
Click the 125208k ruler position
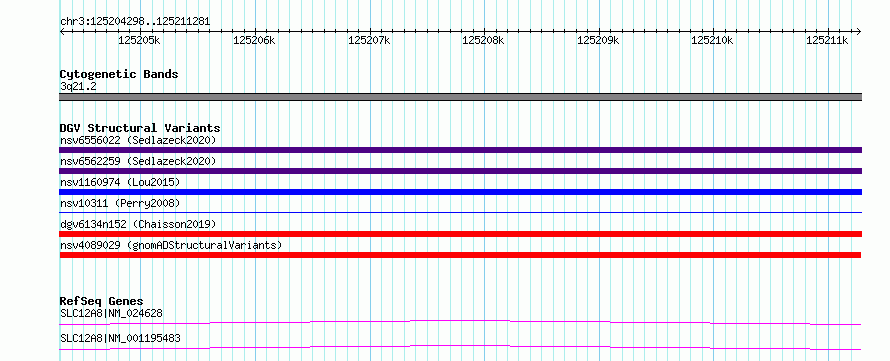[484, 40]
